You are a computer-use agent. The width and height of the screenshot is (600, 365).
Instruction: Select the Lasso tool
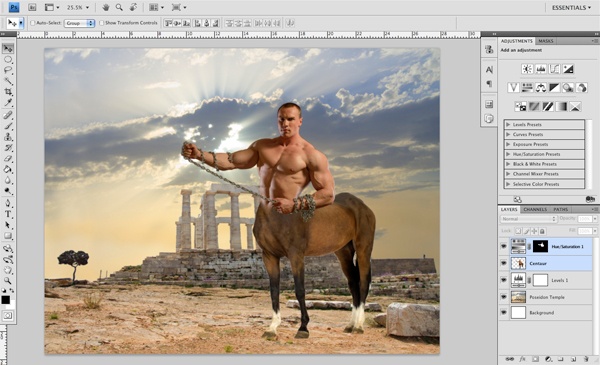[8, 70]
